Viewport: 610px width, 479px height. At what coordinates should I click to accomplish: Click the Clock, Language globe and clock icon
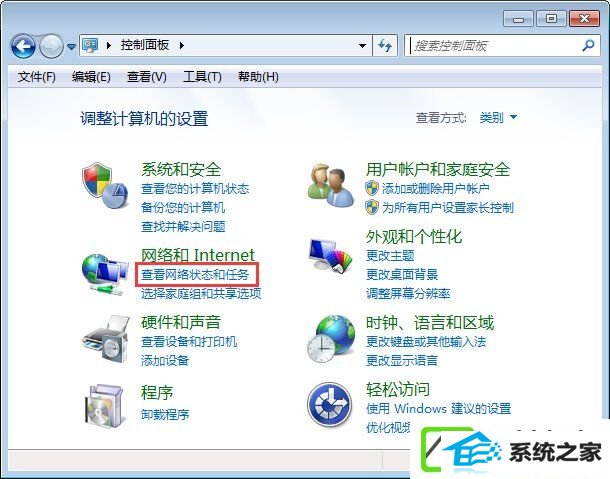coord(331,339)
